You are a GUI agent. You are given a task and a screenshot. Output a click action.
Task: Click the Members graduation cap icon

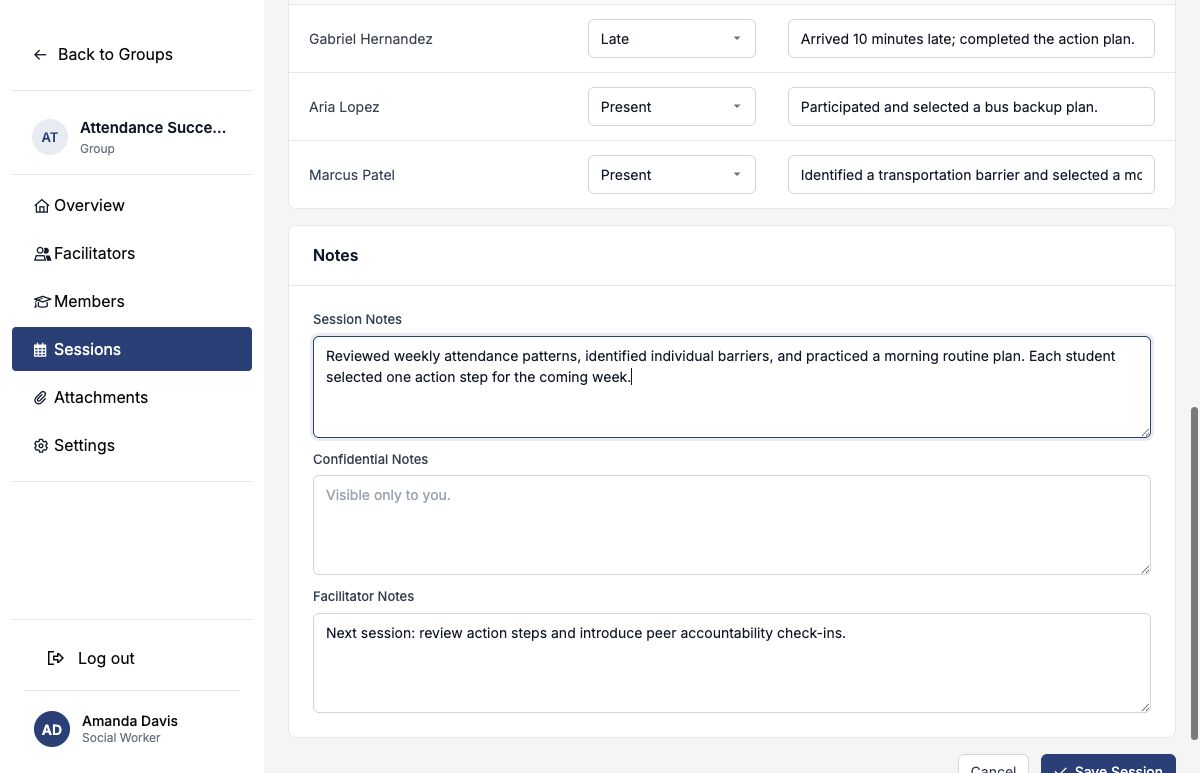(x=42, y=302)
